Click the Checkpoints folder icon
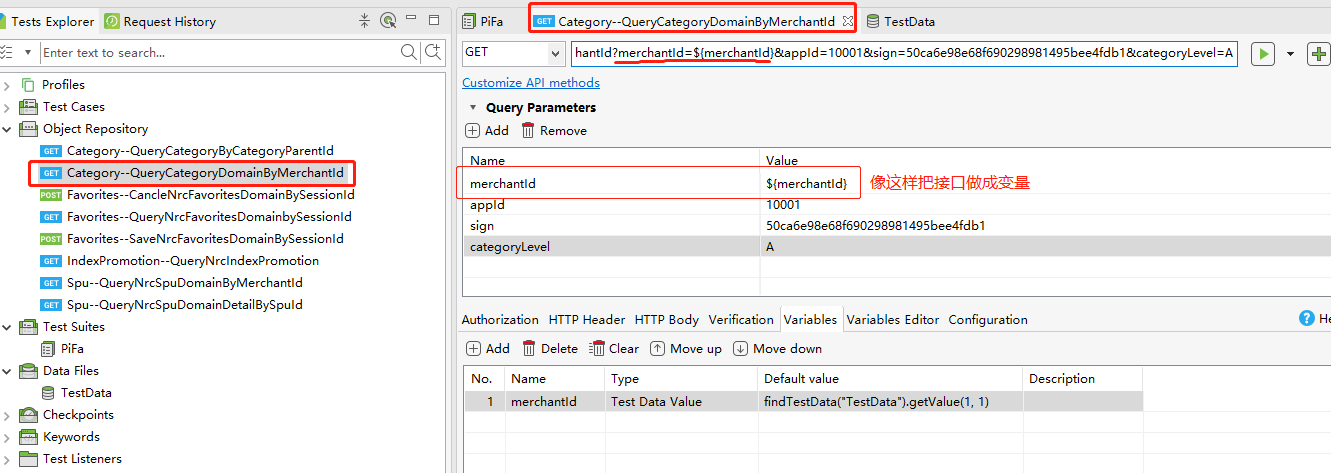The height and width of the screenshot is (473, 1331). pyautogui.click(x=28, y=415)
